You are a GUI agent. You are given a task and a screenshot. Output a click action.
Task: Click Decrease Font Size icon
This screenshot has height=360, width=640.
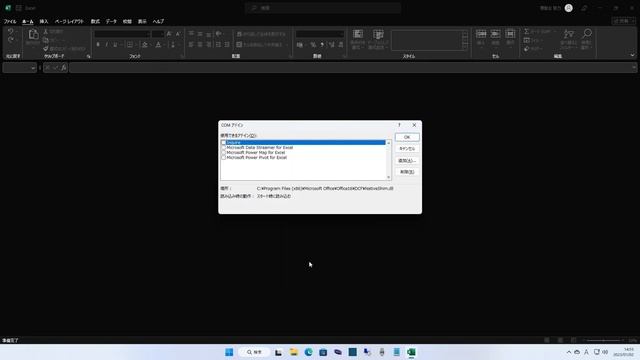[x=178, y=34]
